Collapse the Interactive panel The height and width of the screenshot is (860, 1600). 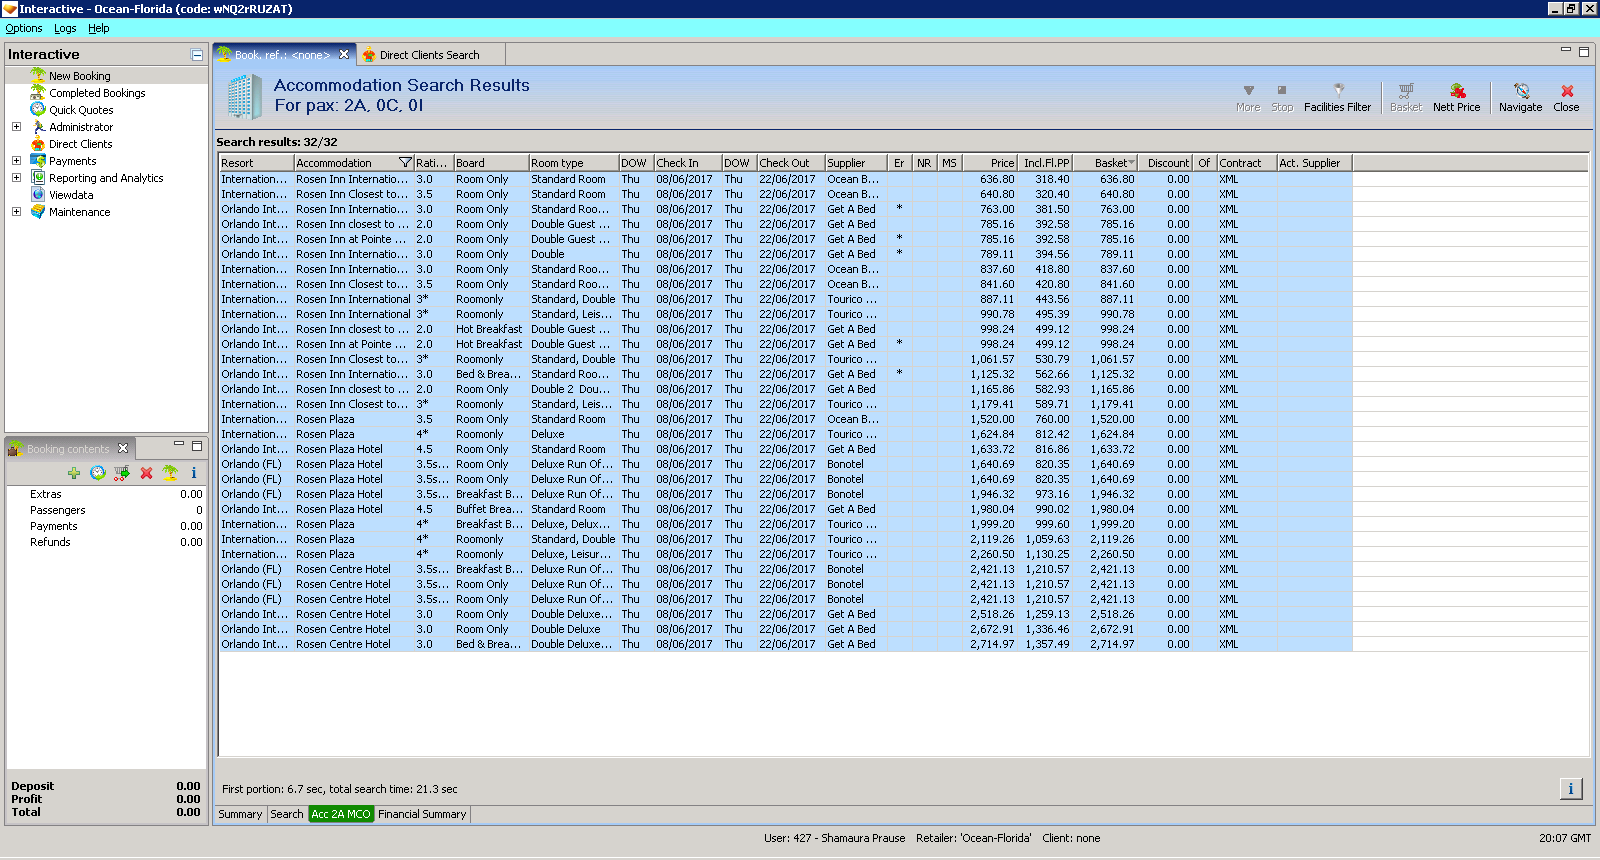point(197,55)
